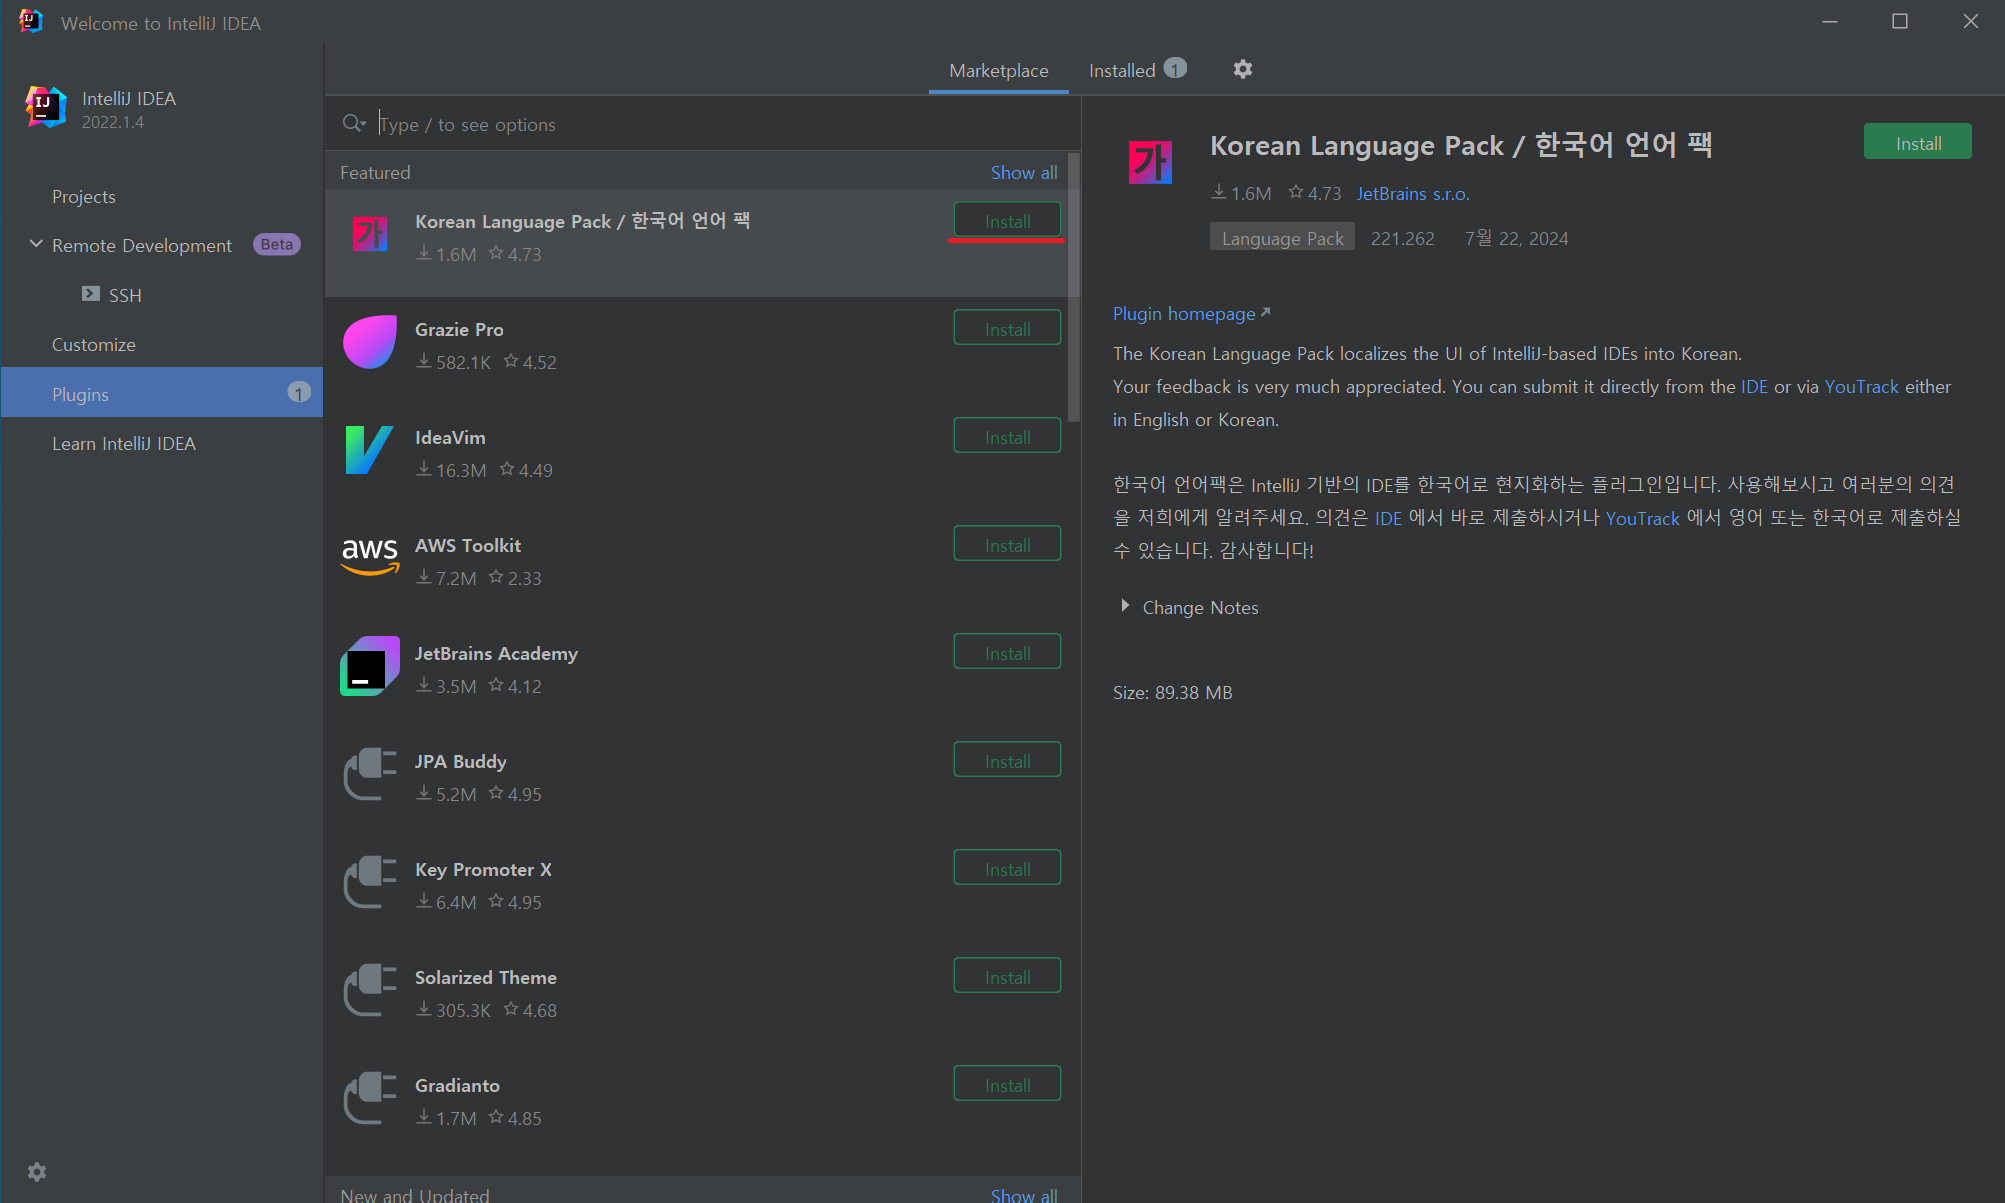Viewport: 2005px width, 1203px height.
Task: Collapse the Remote Development tree node
Action: pos(36,244)
